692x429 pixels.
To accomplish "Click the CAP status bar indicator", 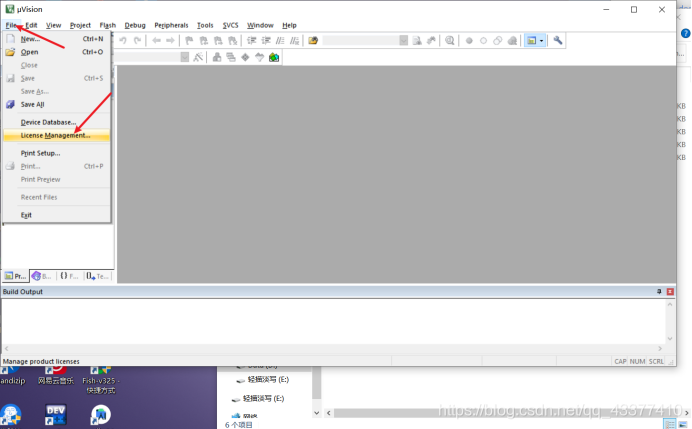I will coord(620,361).
